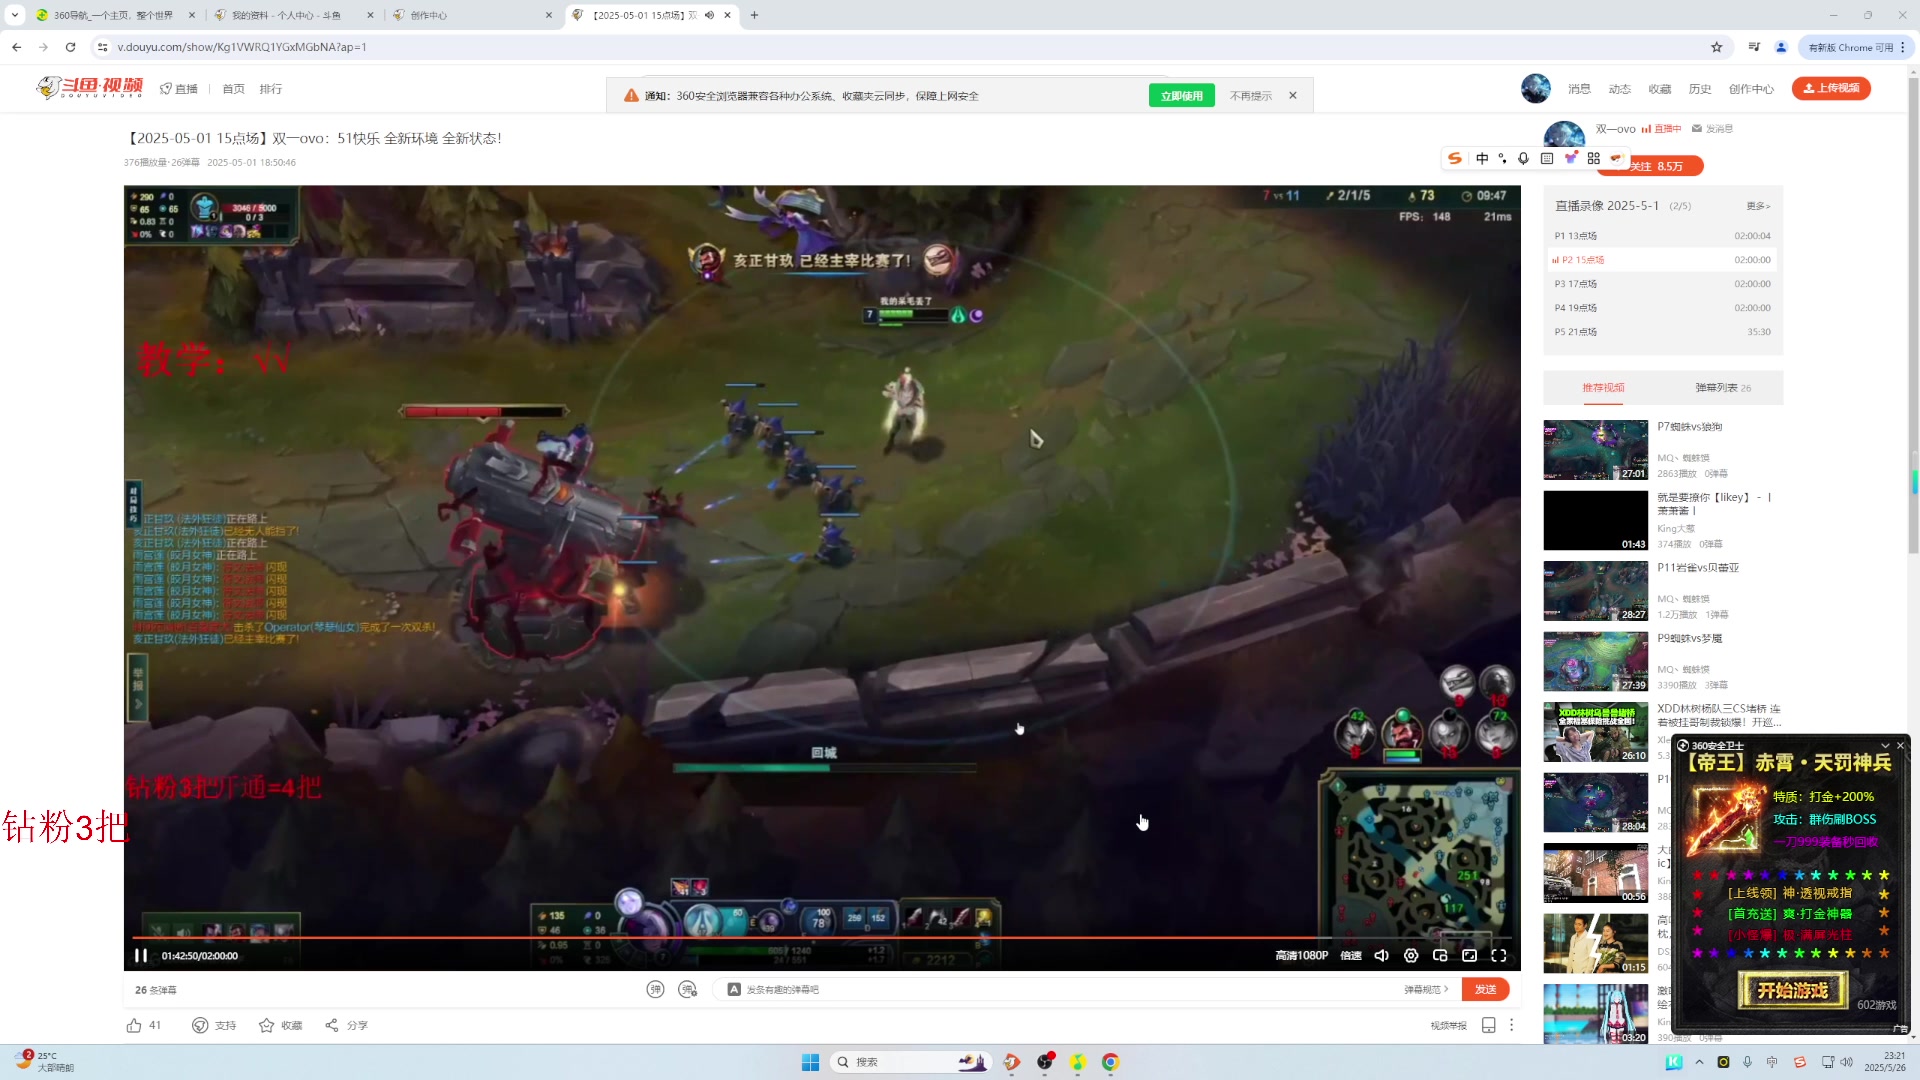Open the 高清1080P quality selector
Image resolution: width=1920 pixels, height=1080 pixels.
[1301, 955]
